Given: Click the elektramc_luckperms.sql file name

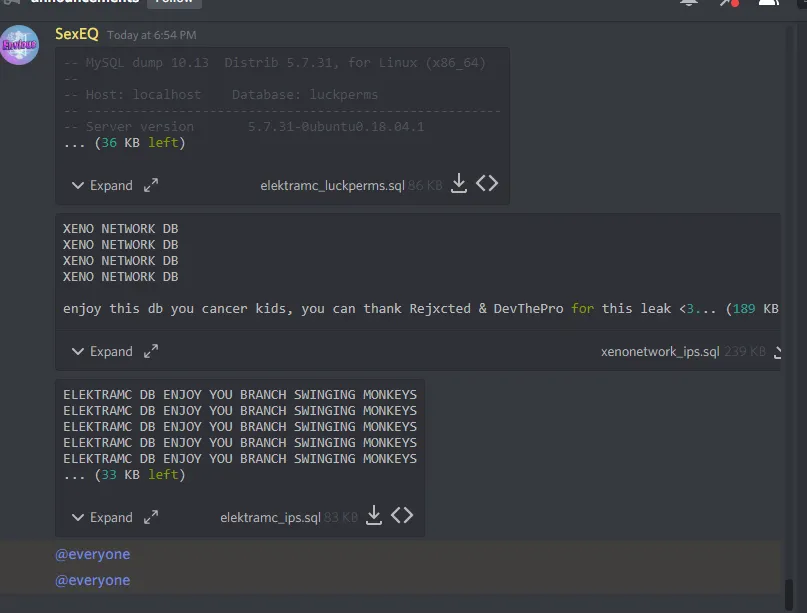Looking at the screenshot, I should point(332,185).
